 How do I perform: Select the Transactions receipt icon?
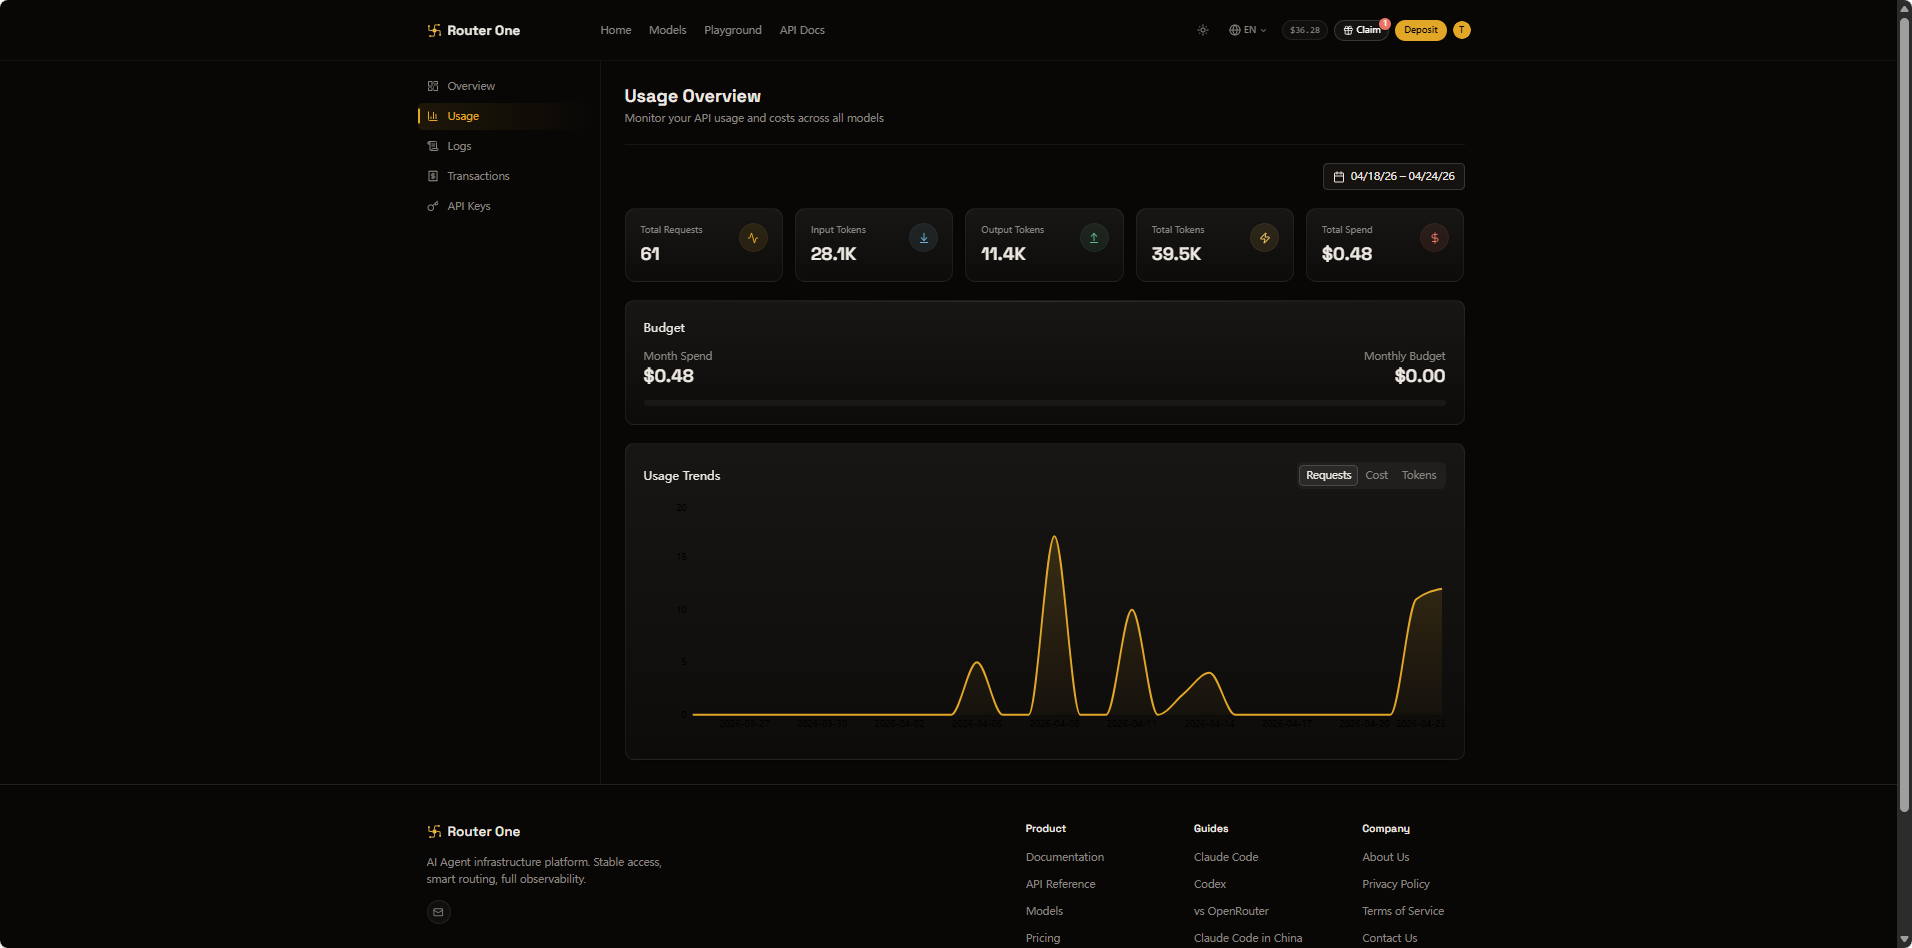[433, 176]
